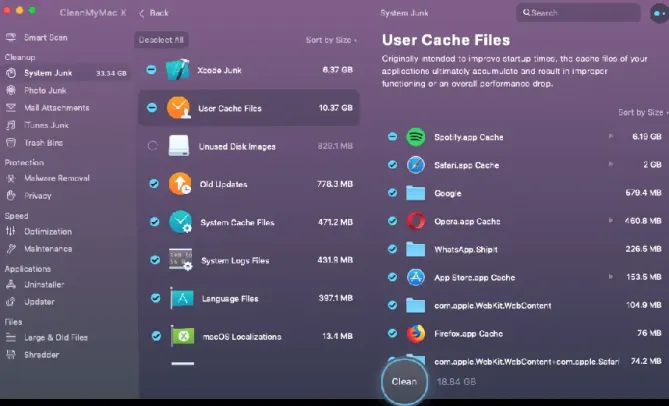The width and height of the screenshot is (669, 406).
Task: Click the Mail Attachments envelope icon
Action: pyautogui.click(x=11, y=108)
